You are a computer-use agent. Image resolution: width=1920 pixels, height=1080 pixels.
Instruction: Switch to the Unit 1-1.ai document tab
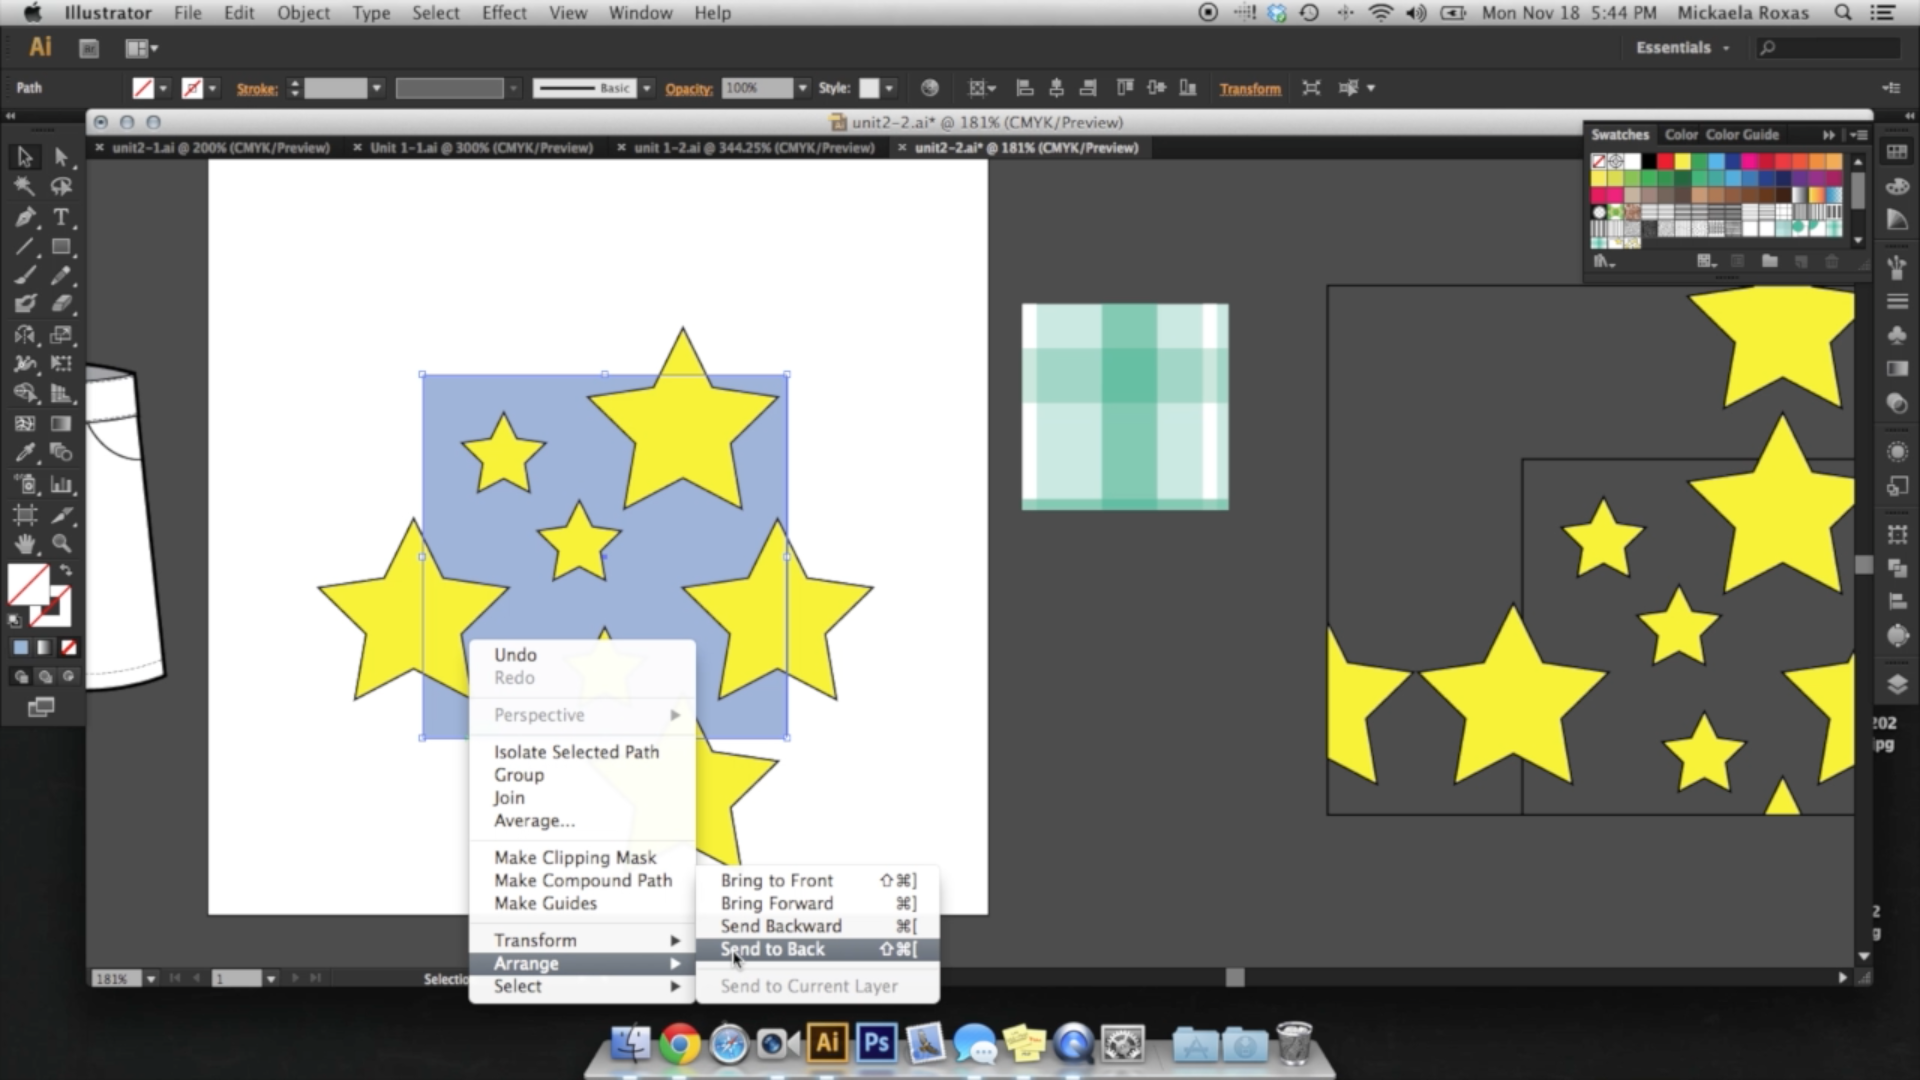point(480,147)
